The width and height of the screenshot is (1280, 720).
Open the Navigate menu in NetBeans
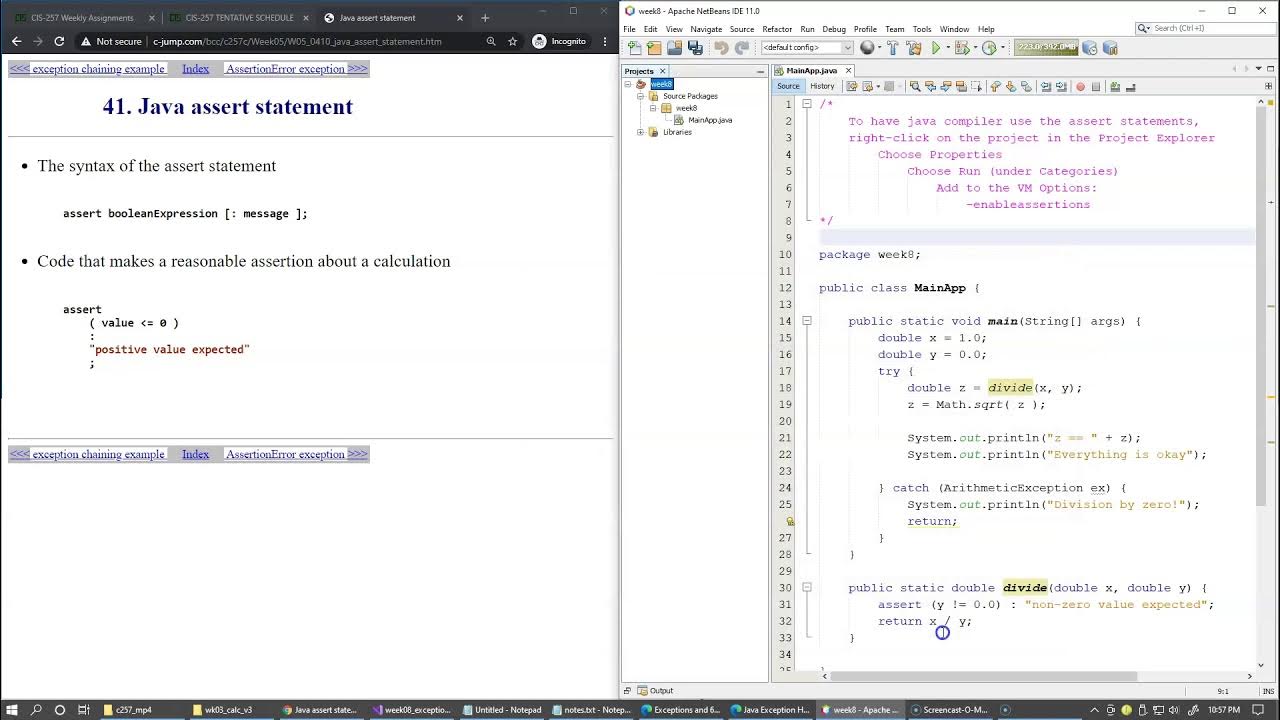coord(706,29)
